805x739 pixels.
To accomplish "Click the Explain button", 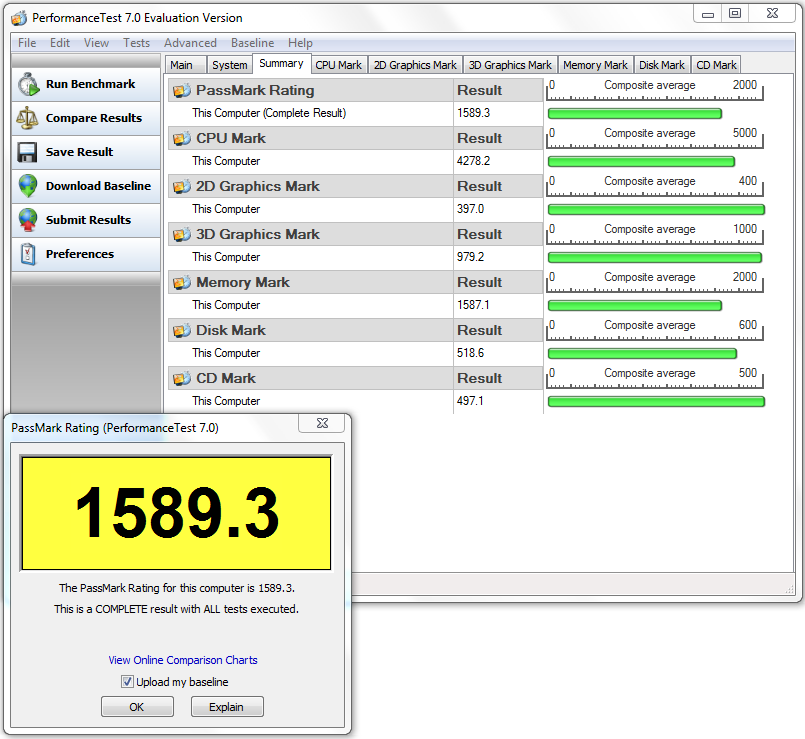I will click(227, 707).
